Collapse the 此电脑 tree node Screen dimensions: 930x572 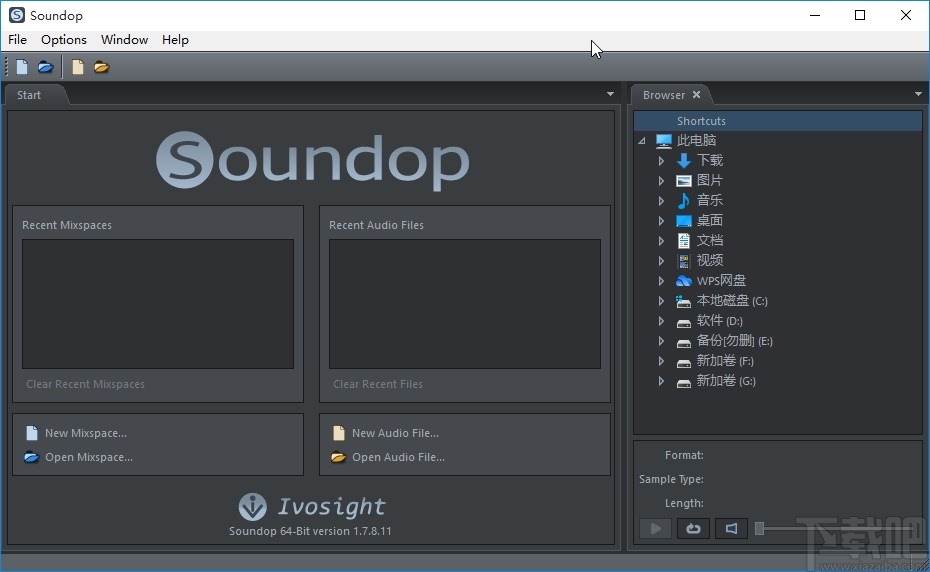tap(642, 141)
